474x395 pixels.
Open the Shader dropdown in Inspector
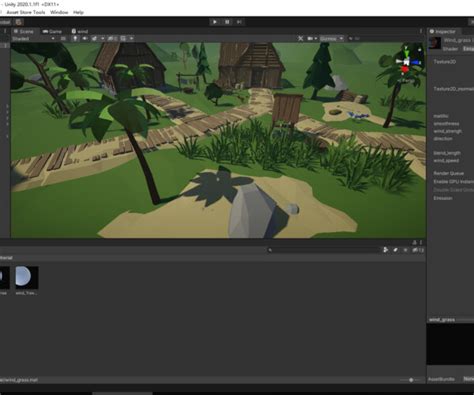468,49
